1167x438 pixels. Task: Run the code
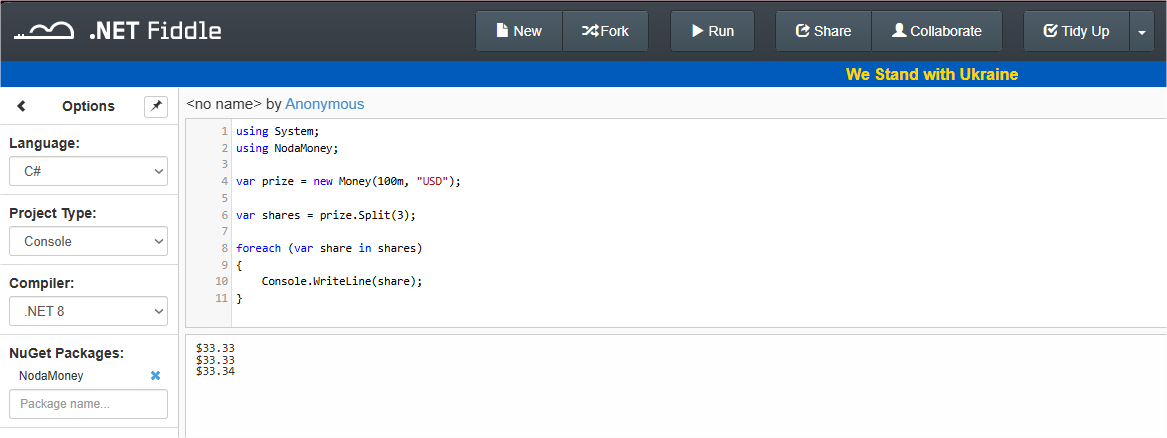(712, 31)
